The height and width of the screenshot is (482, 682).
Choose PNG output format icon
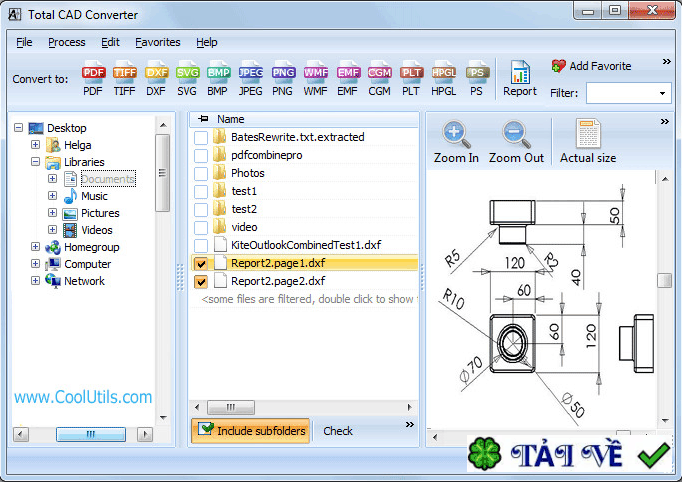(x=283, y=78)
